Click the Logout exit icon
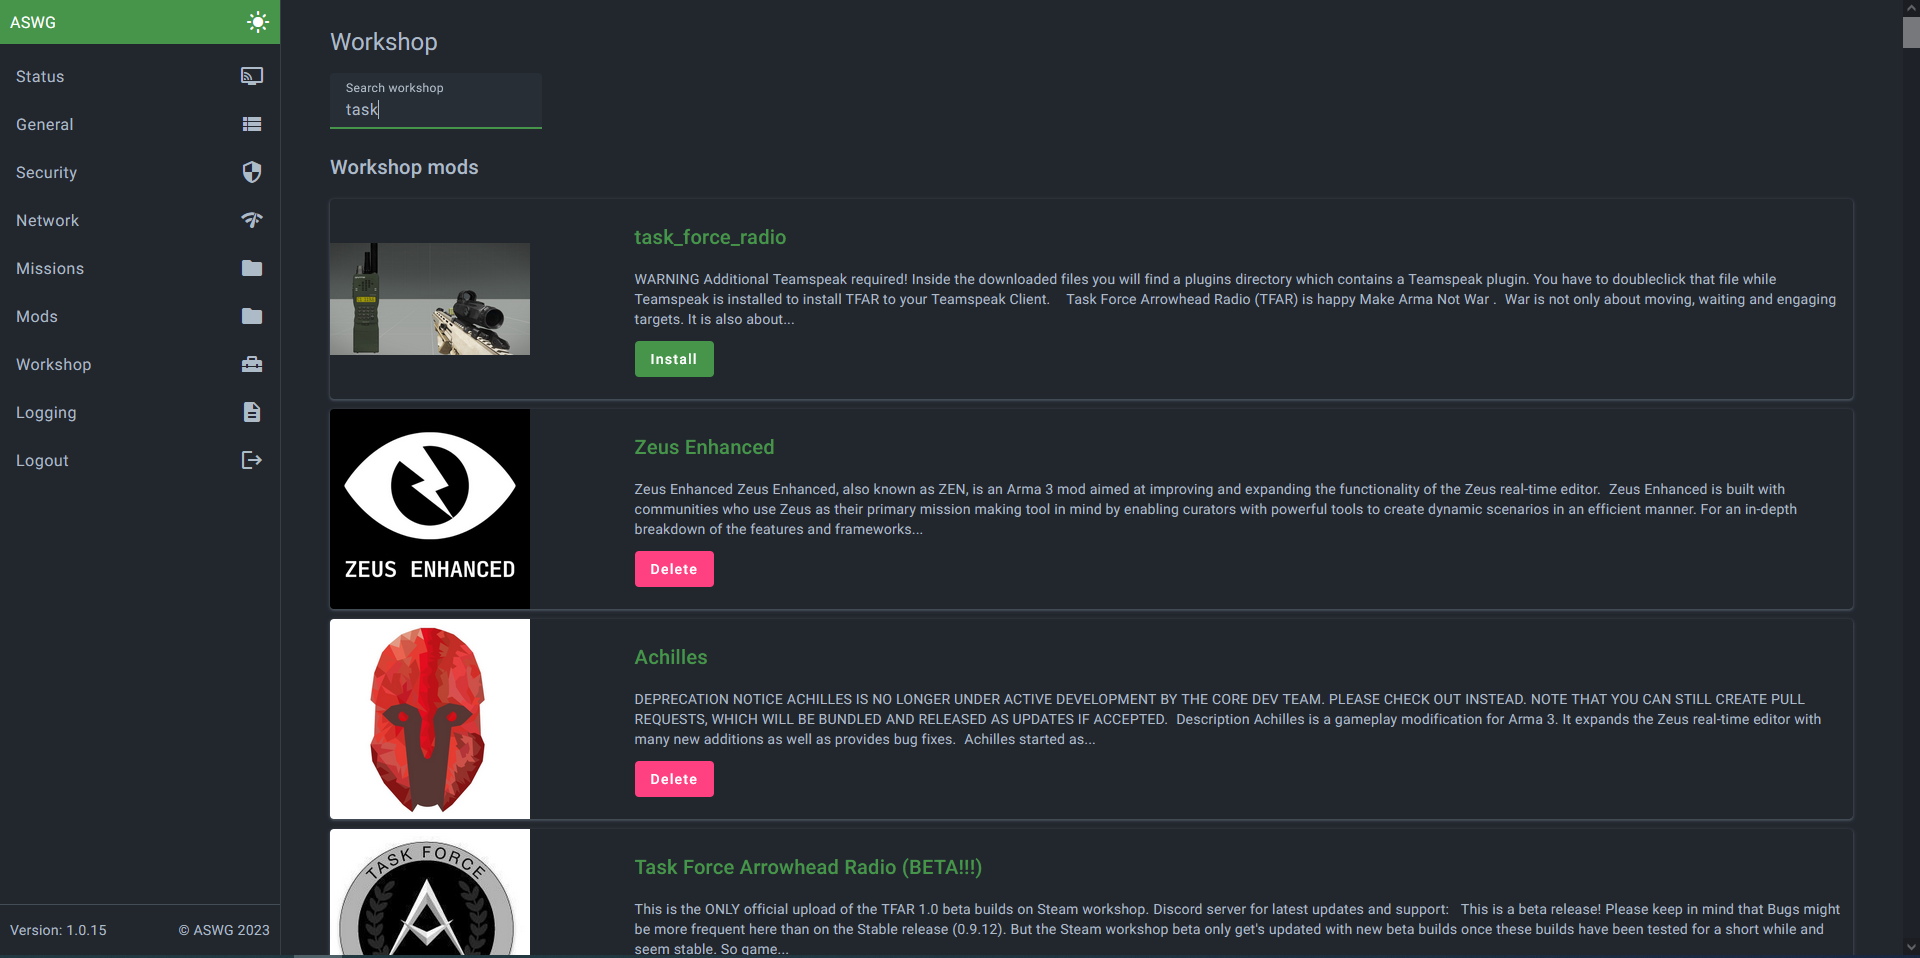This screenshot has width=1920, height=958. point(252,460)
